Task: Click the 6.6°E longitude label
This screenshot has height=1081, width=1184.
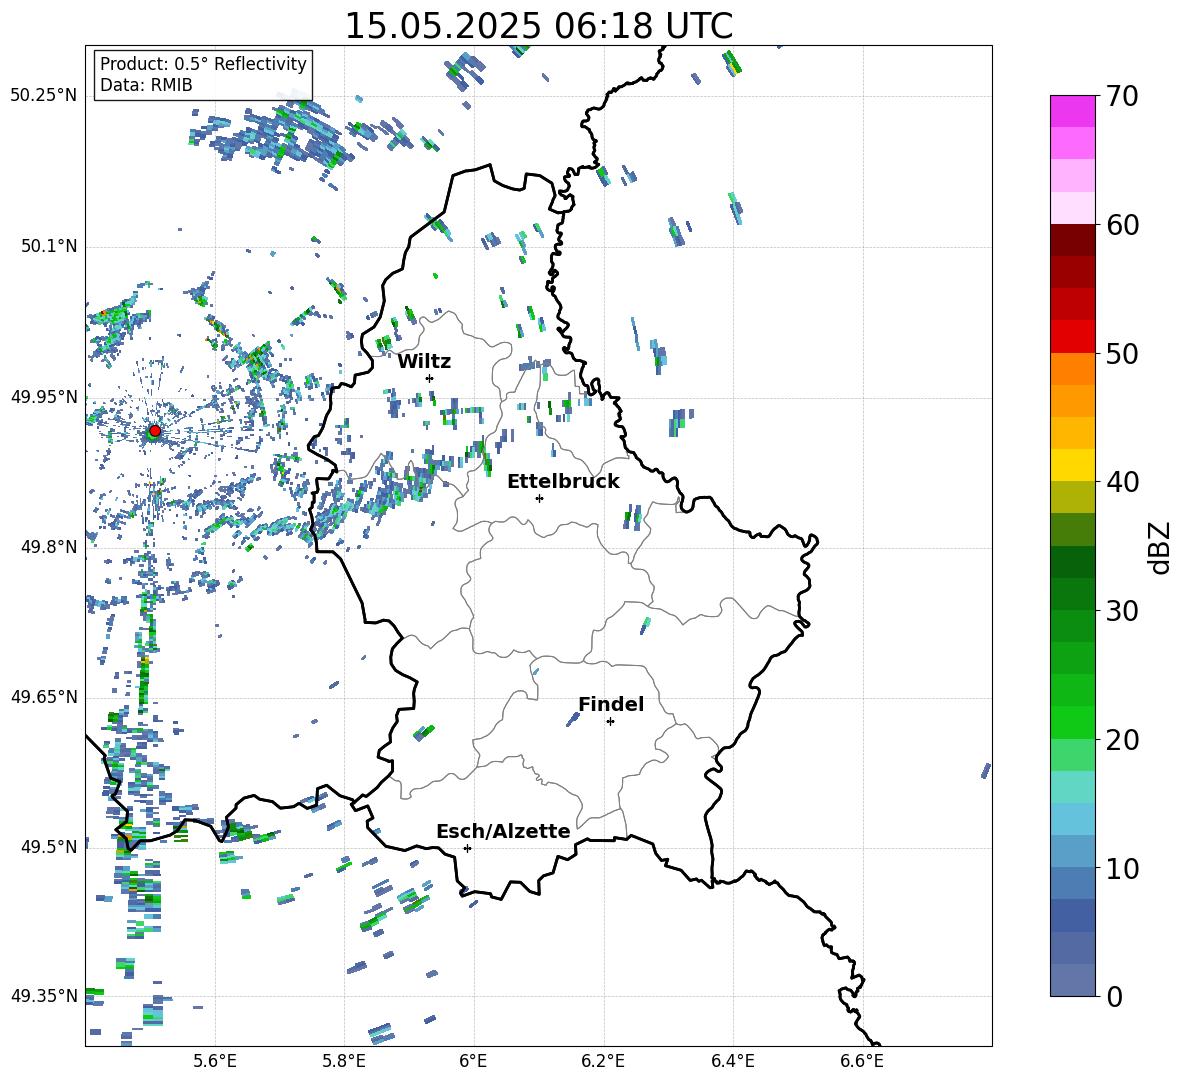Action: pyautogui.click(x=862, y=1061)
